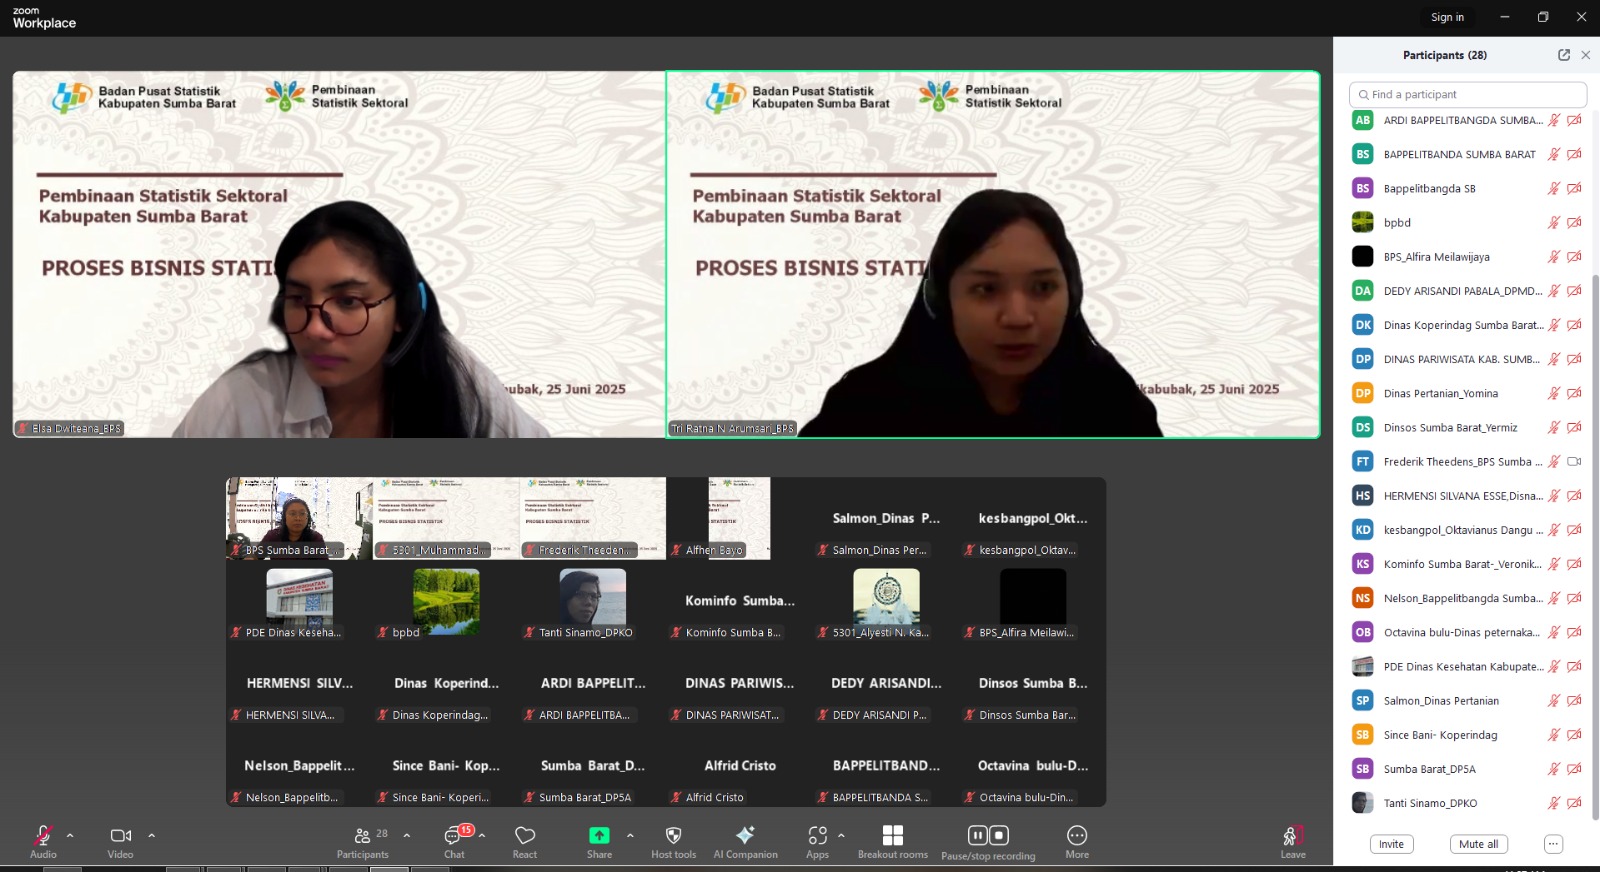This screenshot has height=872, width=1600.
Task: Pop out the Participants panel
Action: 1564,55
